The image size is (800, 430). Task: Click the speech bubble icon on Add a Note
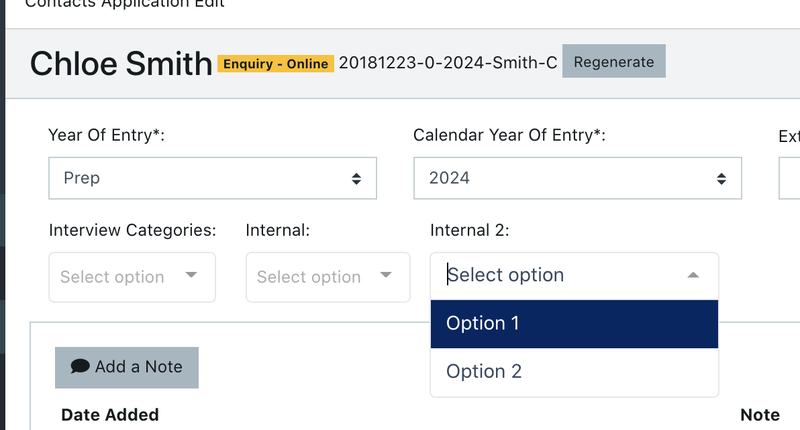80,367
